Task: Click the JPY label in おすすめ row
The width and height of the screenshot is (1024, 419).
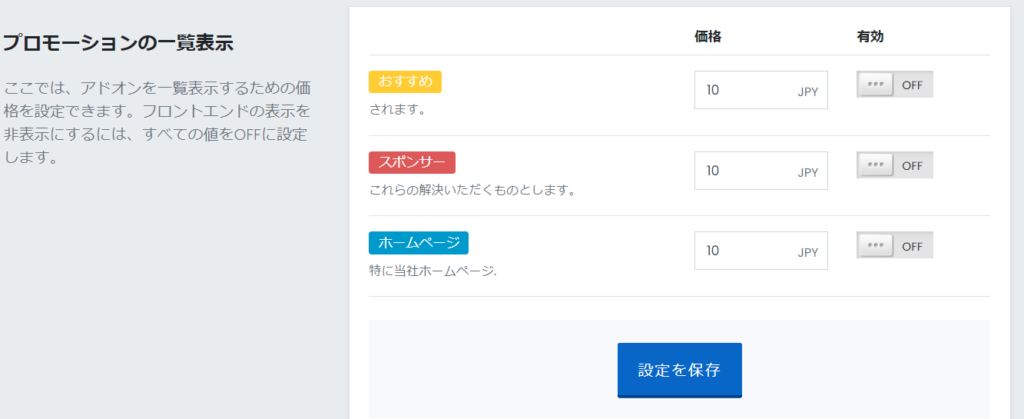Action: (x=807, y=92)
